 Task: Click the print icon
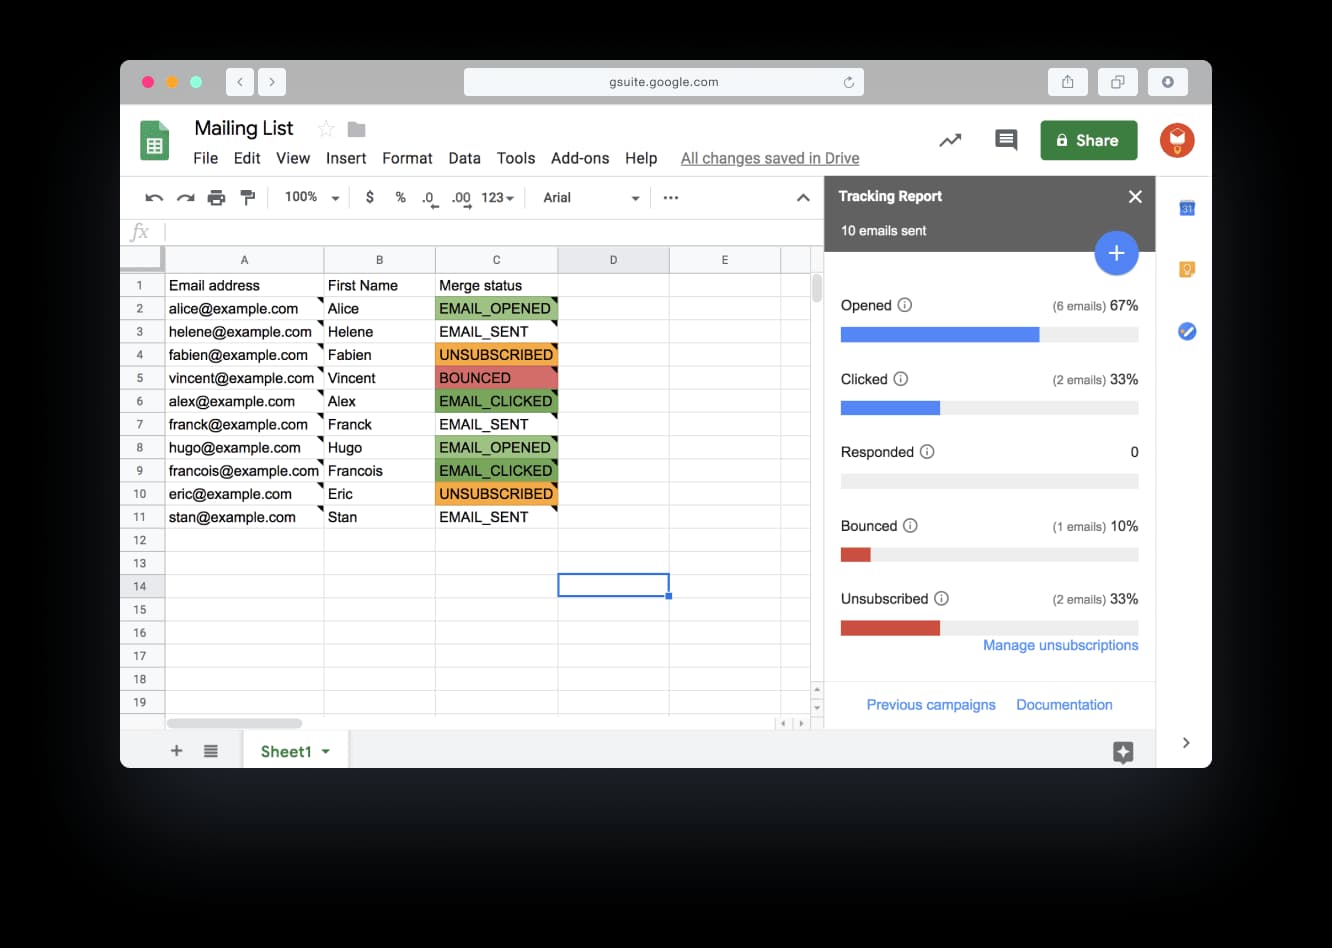[216, 198]
